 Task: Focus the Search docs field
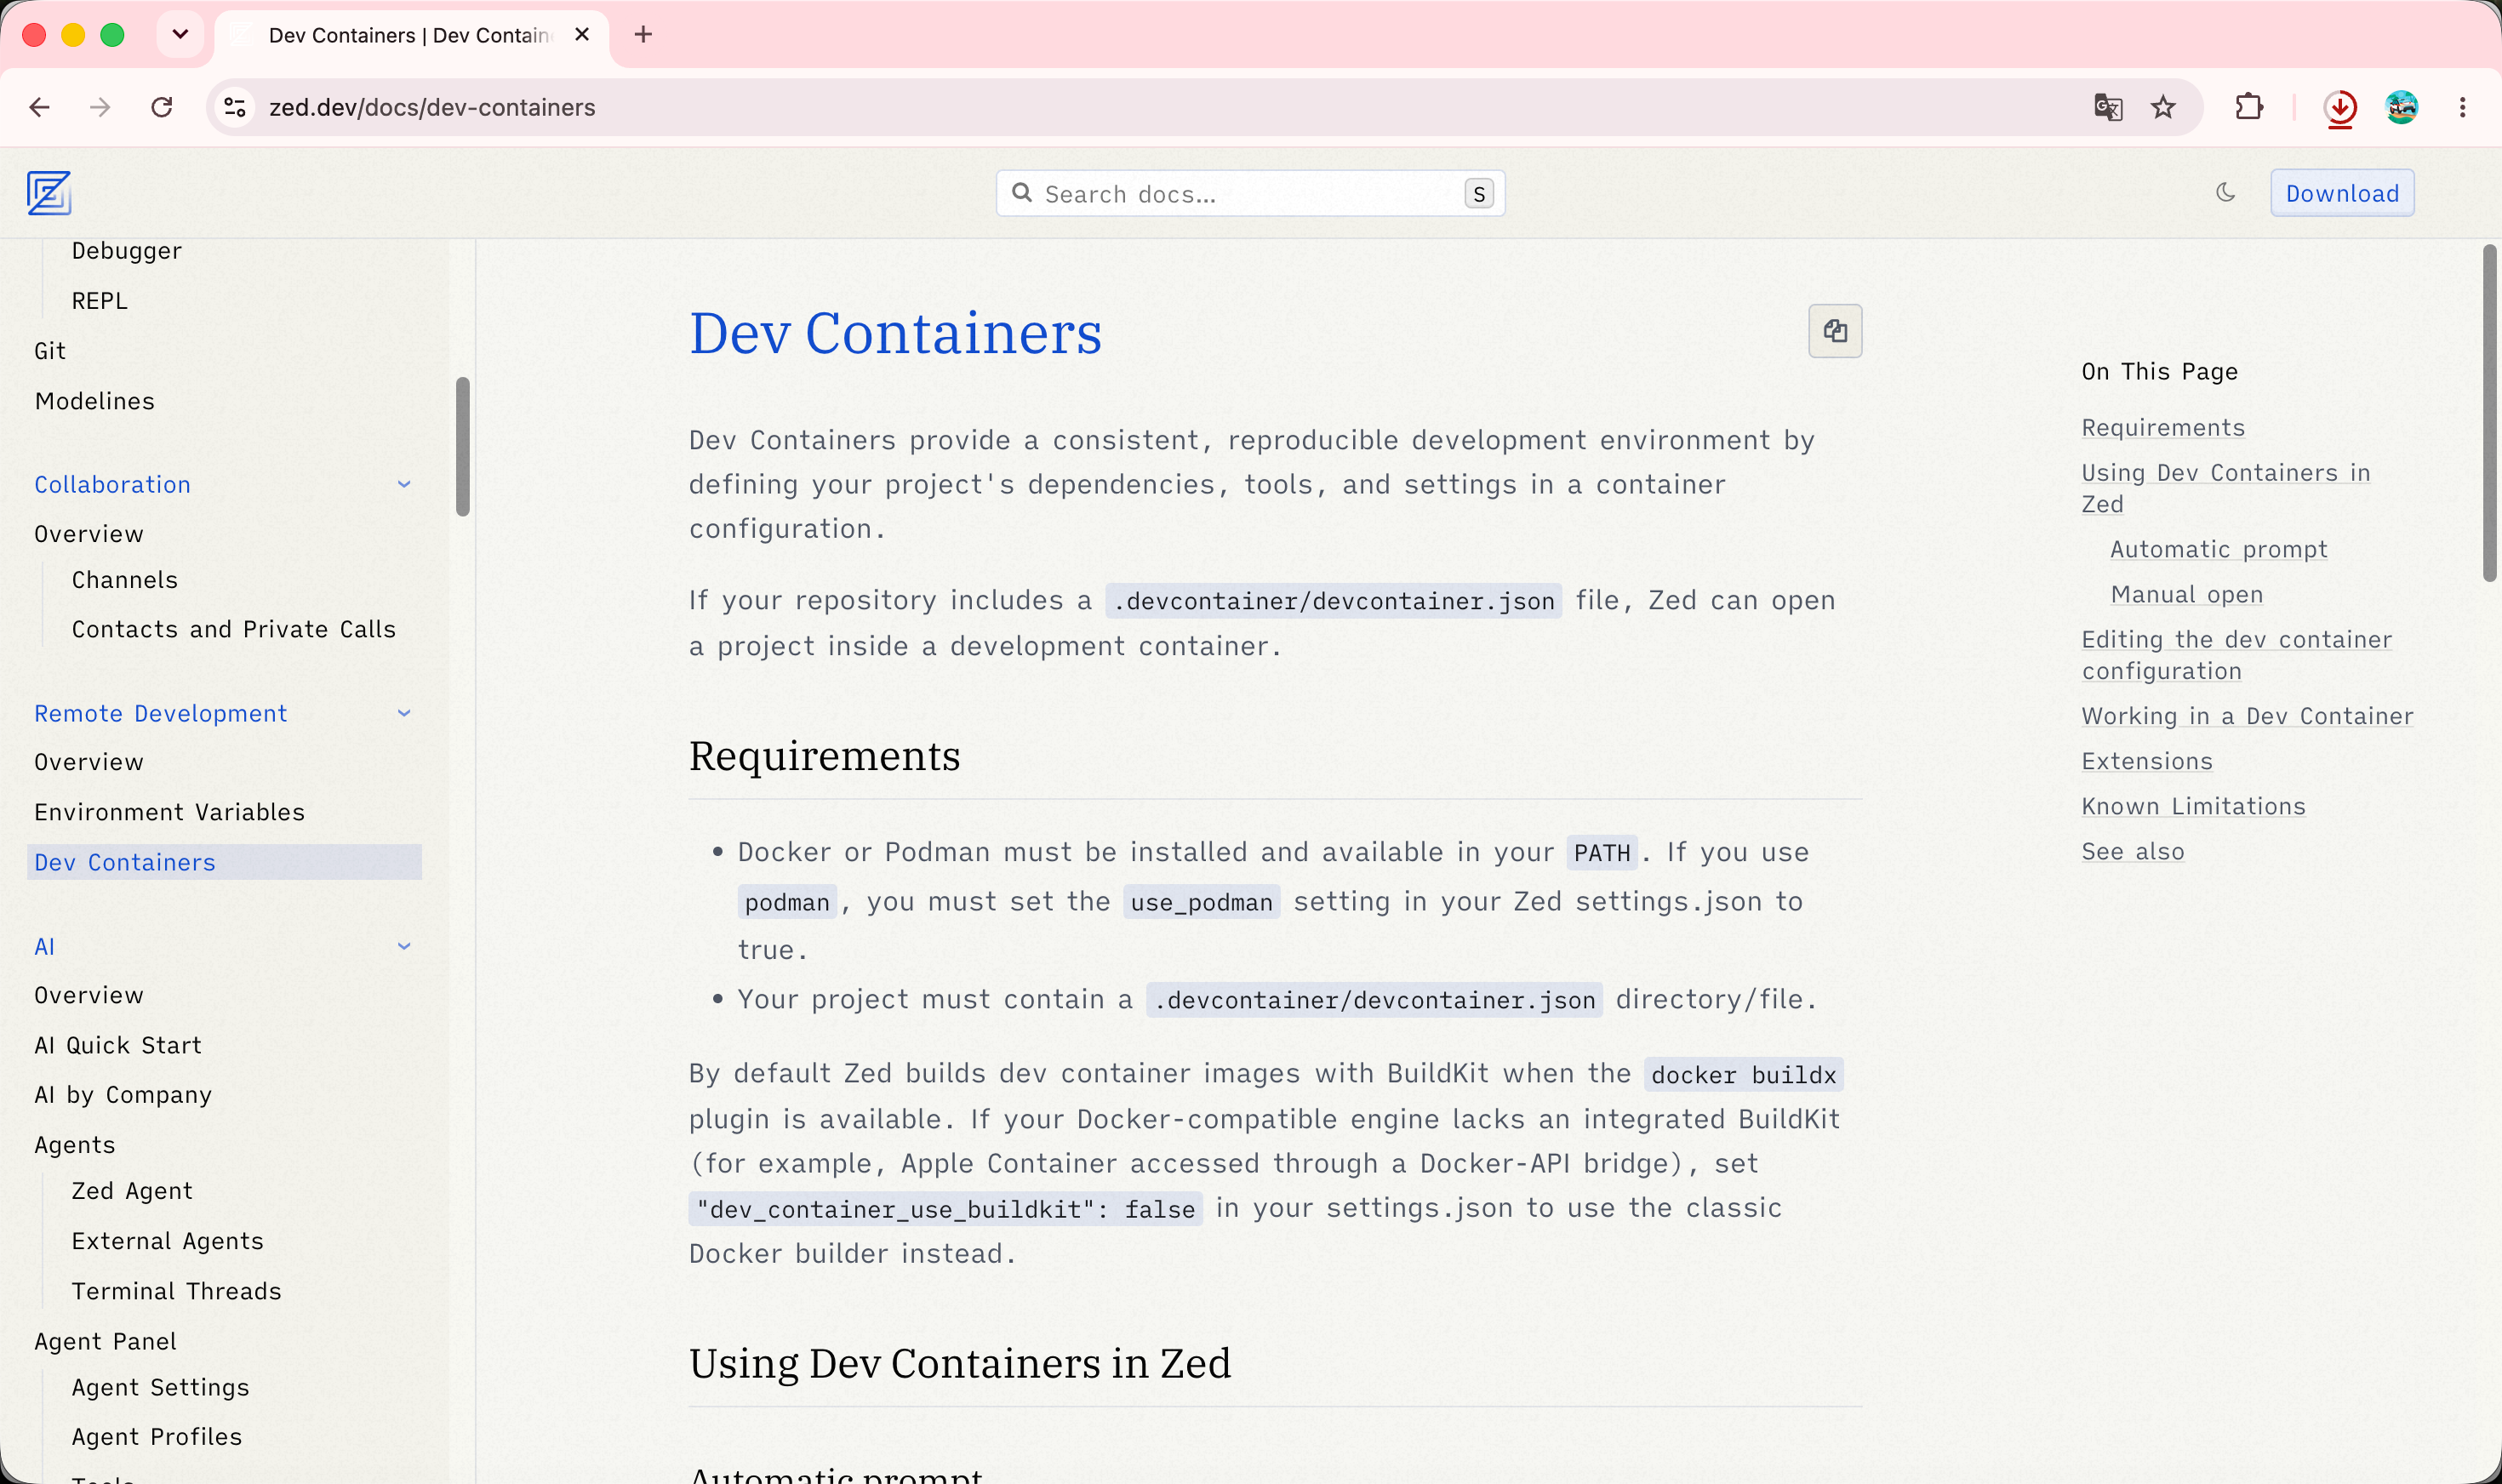1250,193
